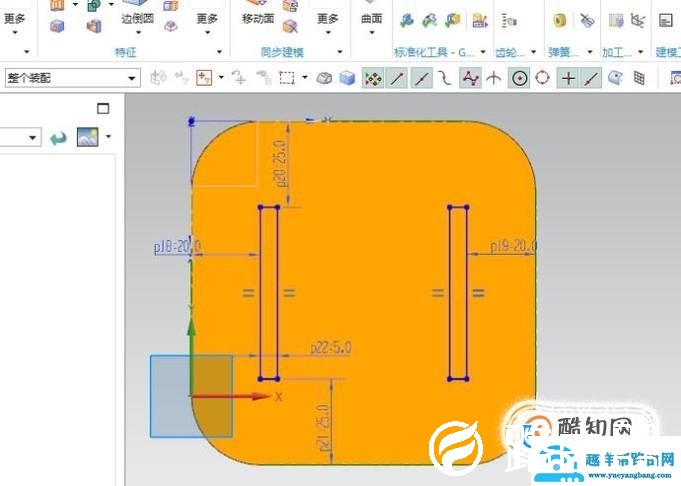The height and width of the screenshot is (486, 681).
Task: Expand the 齿轮 group arrow
Action: pyautogui.click(x=534, y=52)
